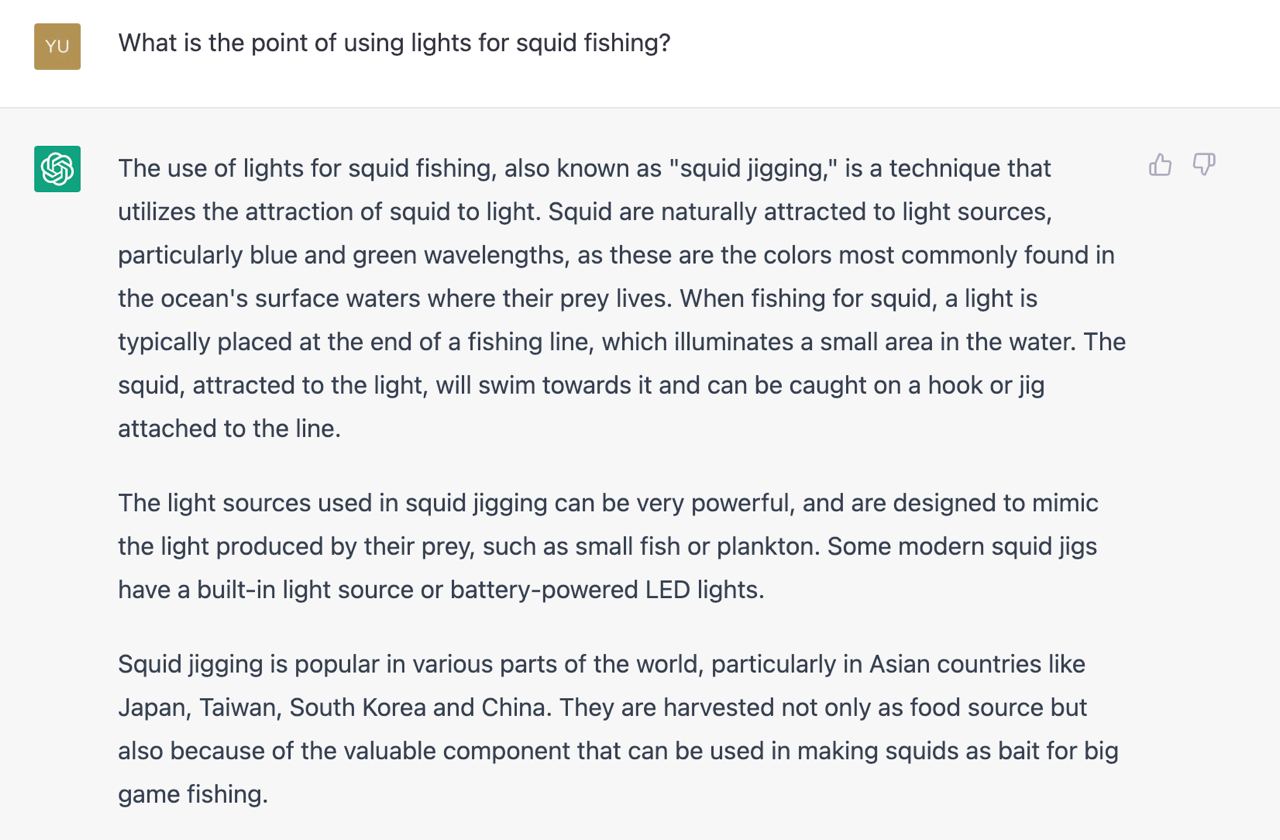Click the phrase "attached to the line"
The width and height of the screenshot is (1280, 840).
click(227, 429)
